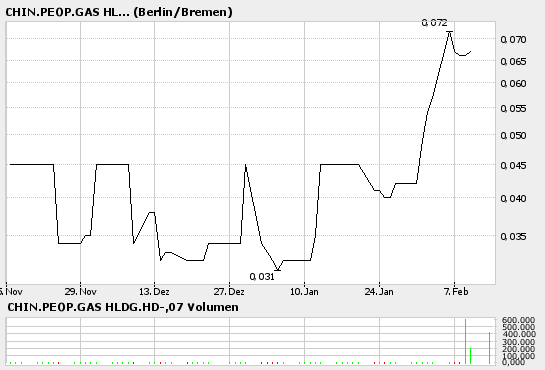Select the 24. Jan date label
545x370 pixels.
coord(379,292)
